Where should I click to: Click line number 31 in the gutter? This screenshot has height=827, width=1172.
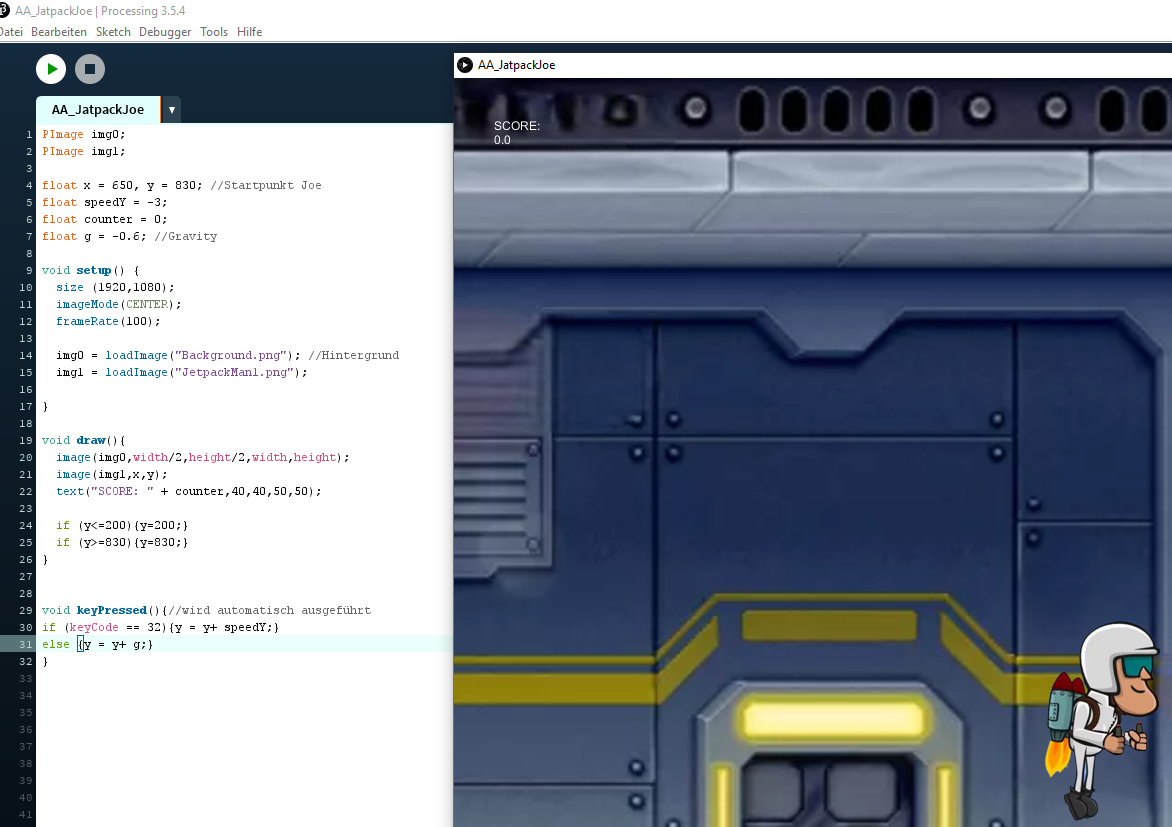tap(25, 644)
